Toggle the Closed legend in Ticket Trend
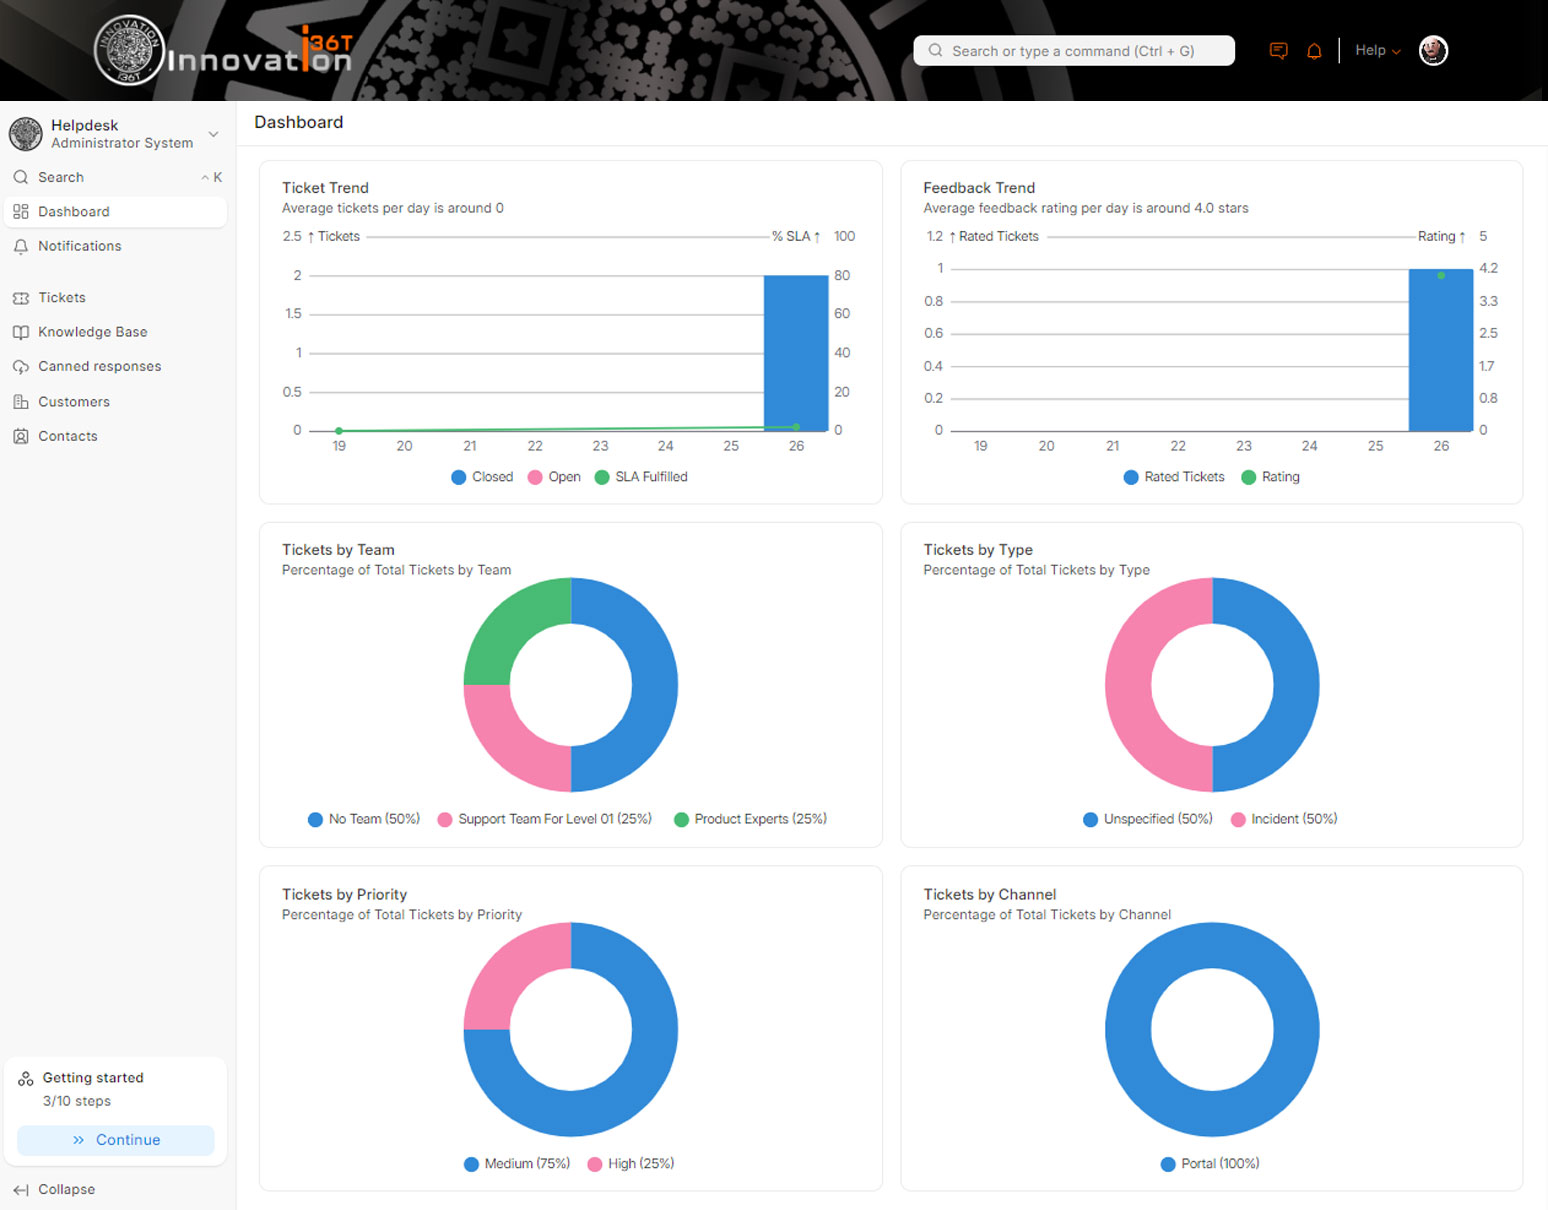1548x1210 pixels. pyautogui.click(x=482, y=477)
